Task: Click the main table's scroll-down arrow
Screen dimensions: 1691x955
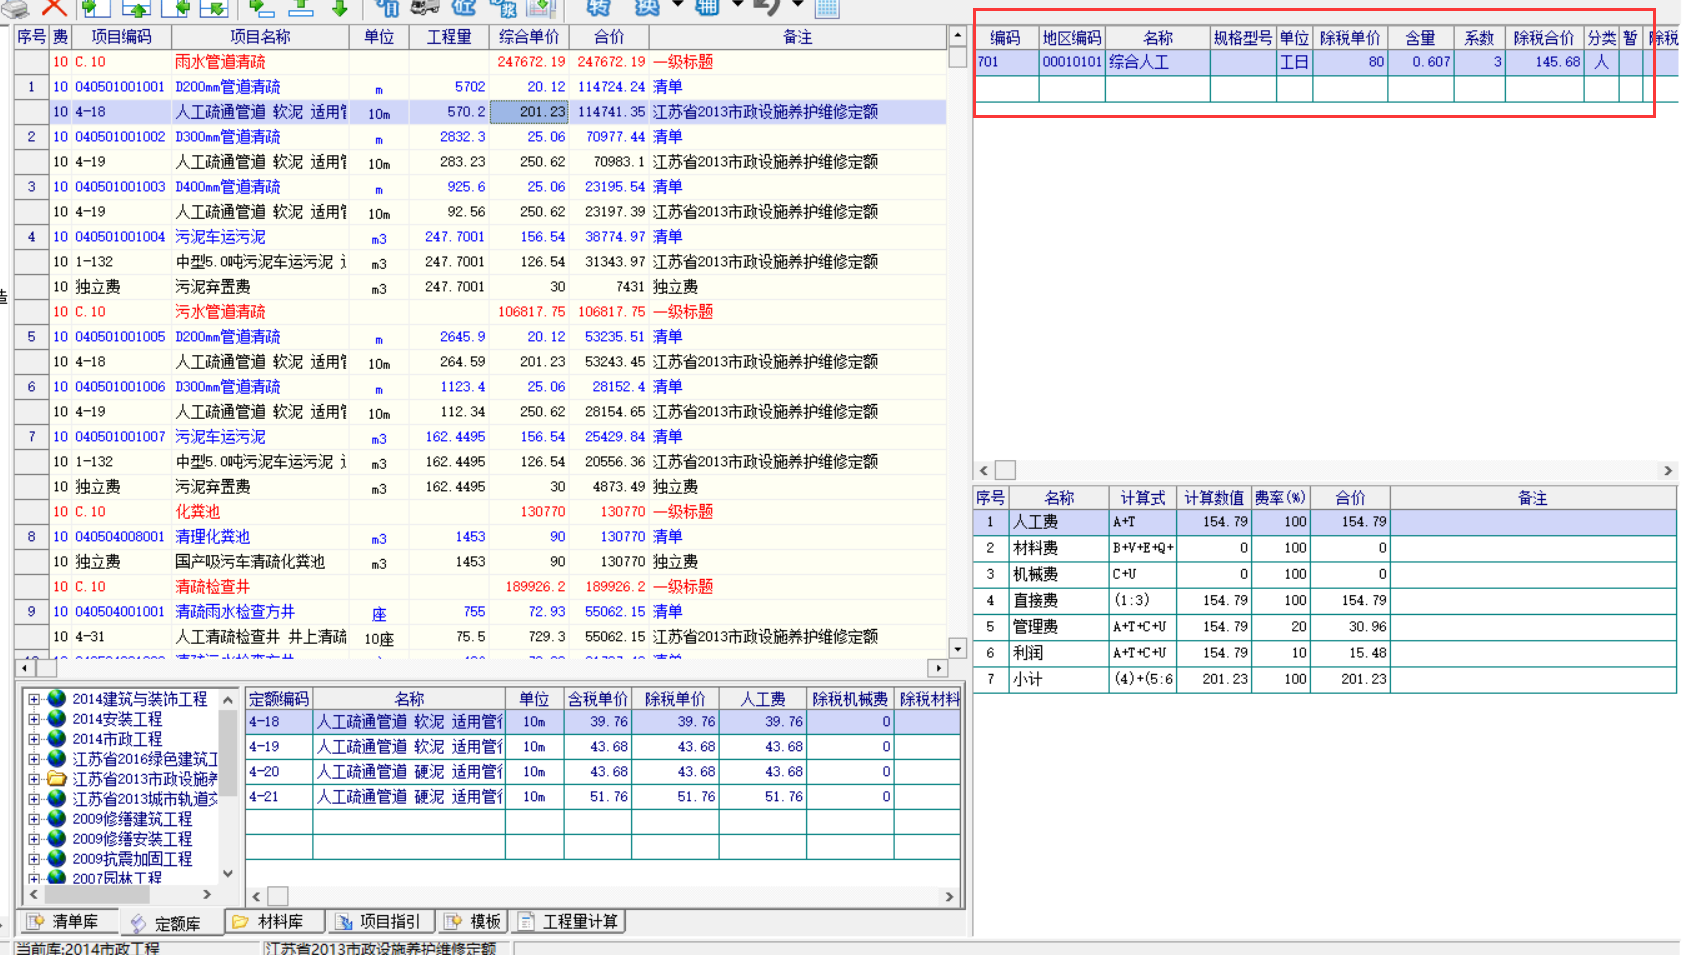Action: (x=957, y=648)
